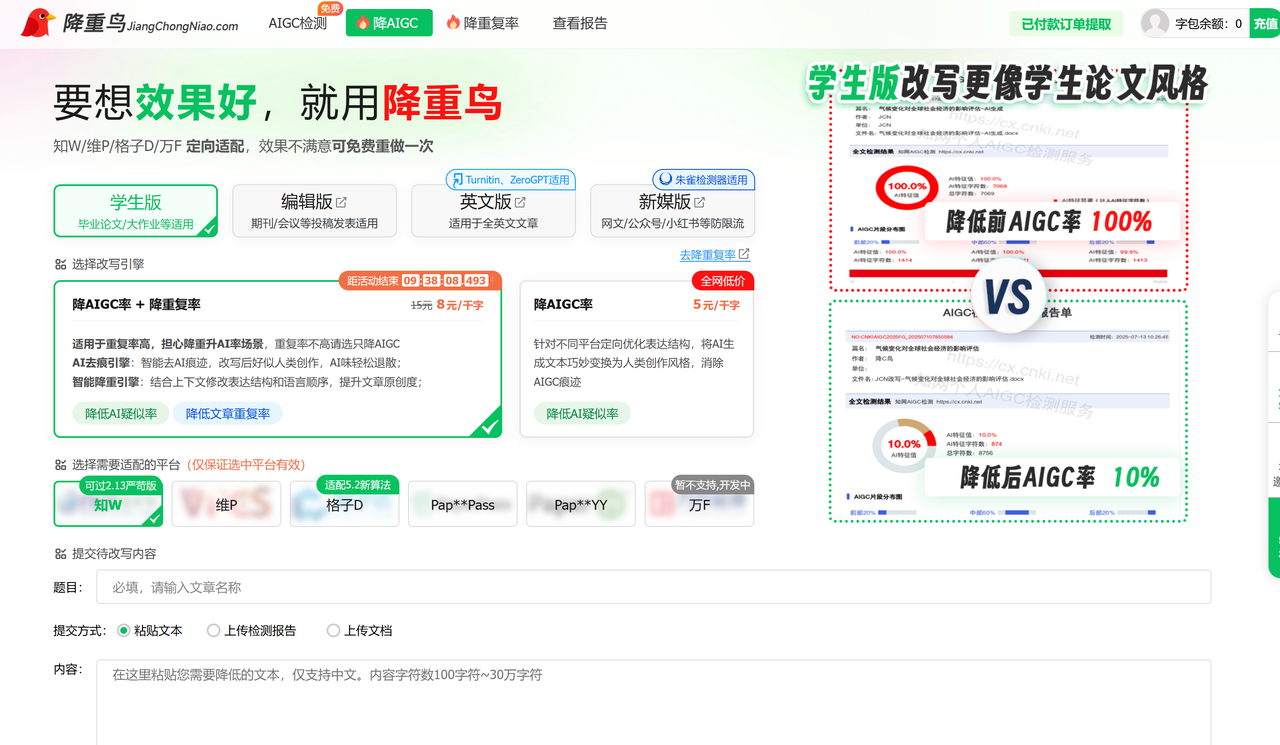This screenshot has height=745, width=1280.
Task: Select the 降AIGC率 + 降重复率 engine card
Action: [277, 359]
